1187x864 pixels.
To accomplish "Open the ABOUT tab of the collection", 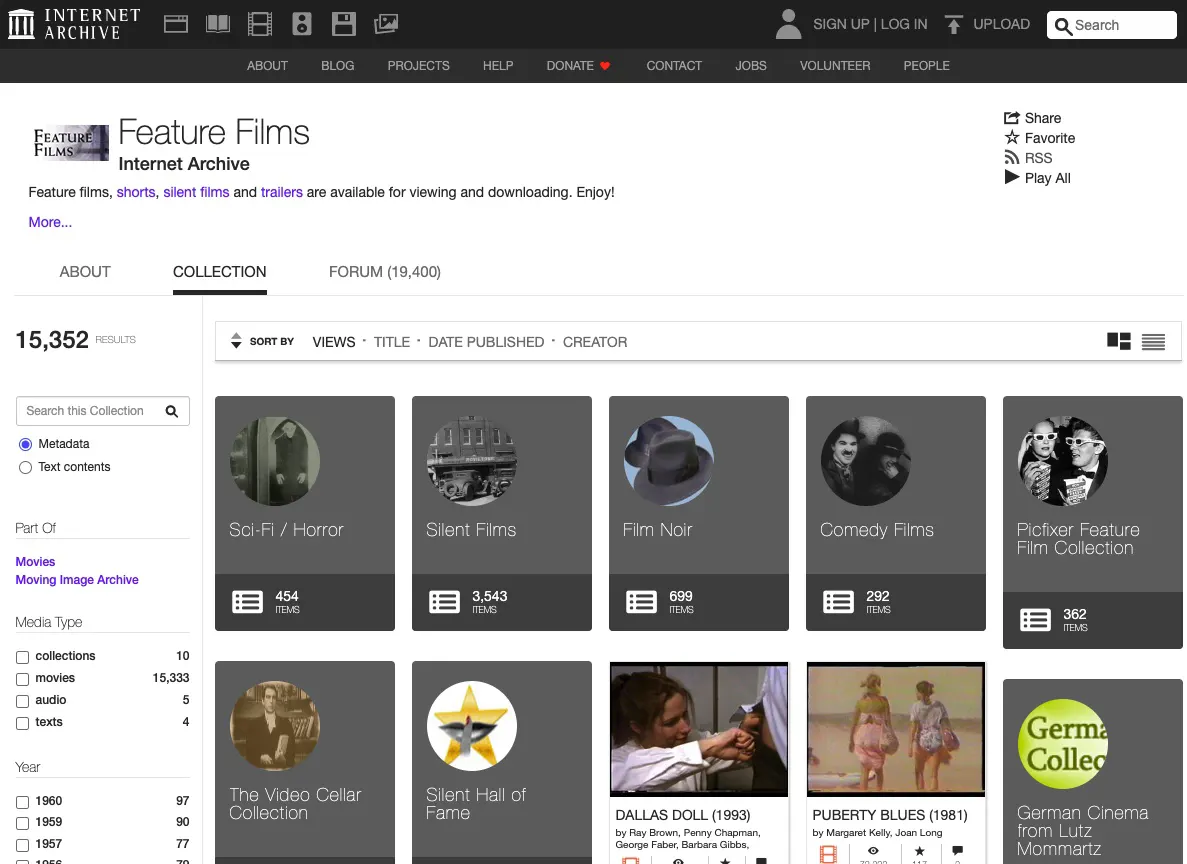I will point(85,272).
